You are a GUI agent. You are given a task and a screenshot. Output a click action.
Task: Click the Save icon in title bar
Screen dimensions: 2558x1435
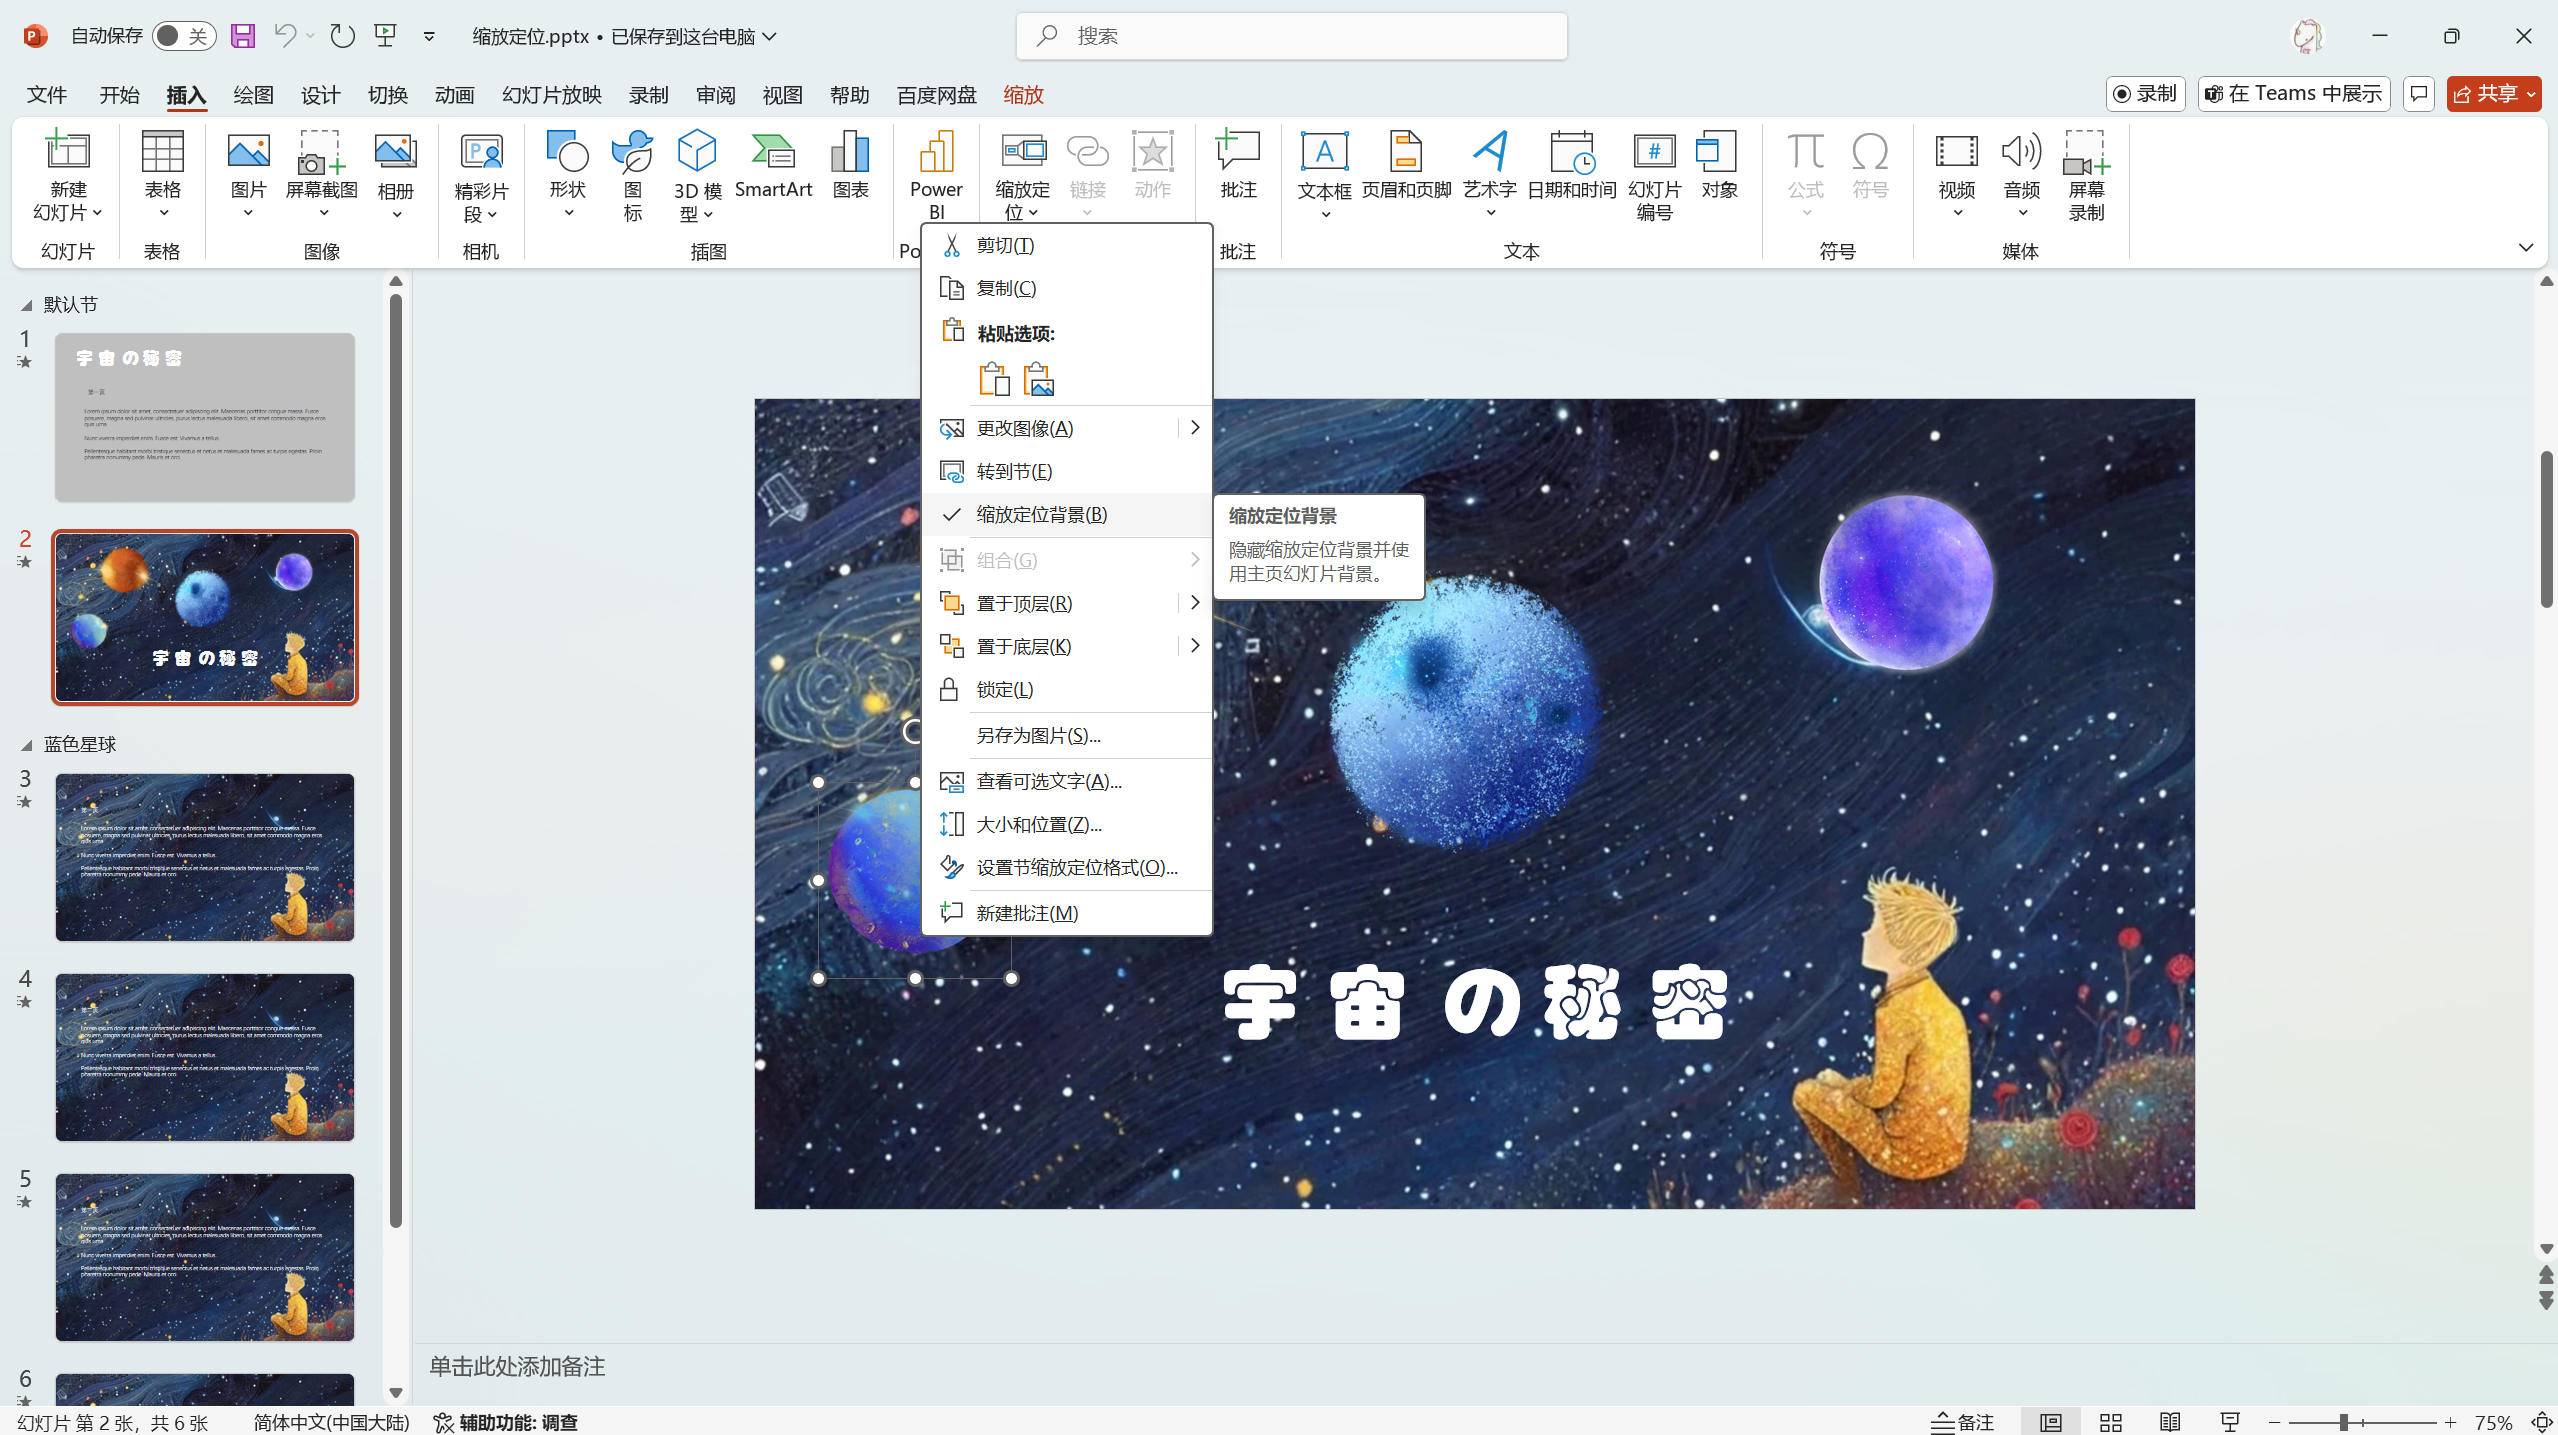point(243,36)
